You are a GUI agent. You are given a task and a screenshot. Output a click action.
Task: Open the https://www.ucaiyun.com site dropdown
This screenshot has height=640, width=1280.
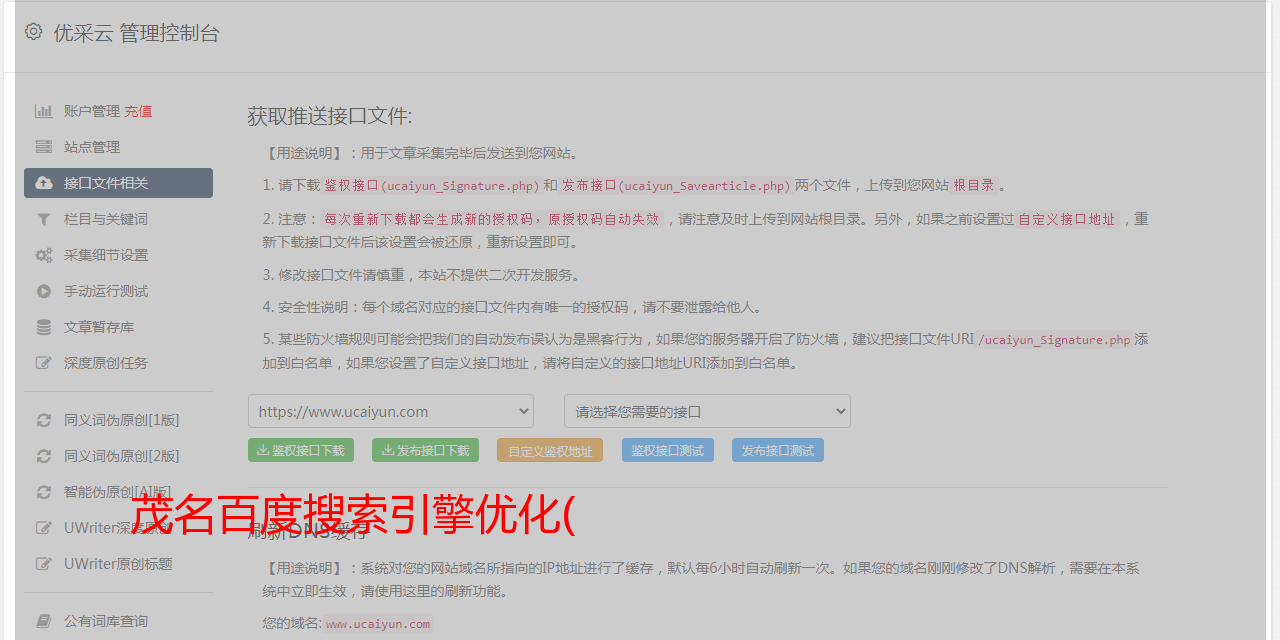pos(391,411)
